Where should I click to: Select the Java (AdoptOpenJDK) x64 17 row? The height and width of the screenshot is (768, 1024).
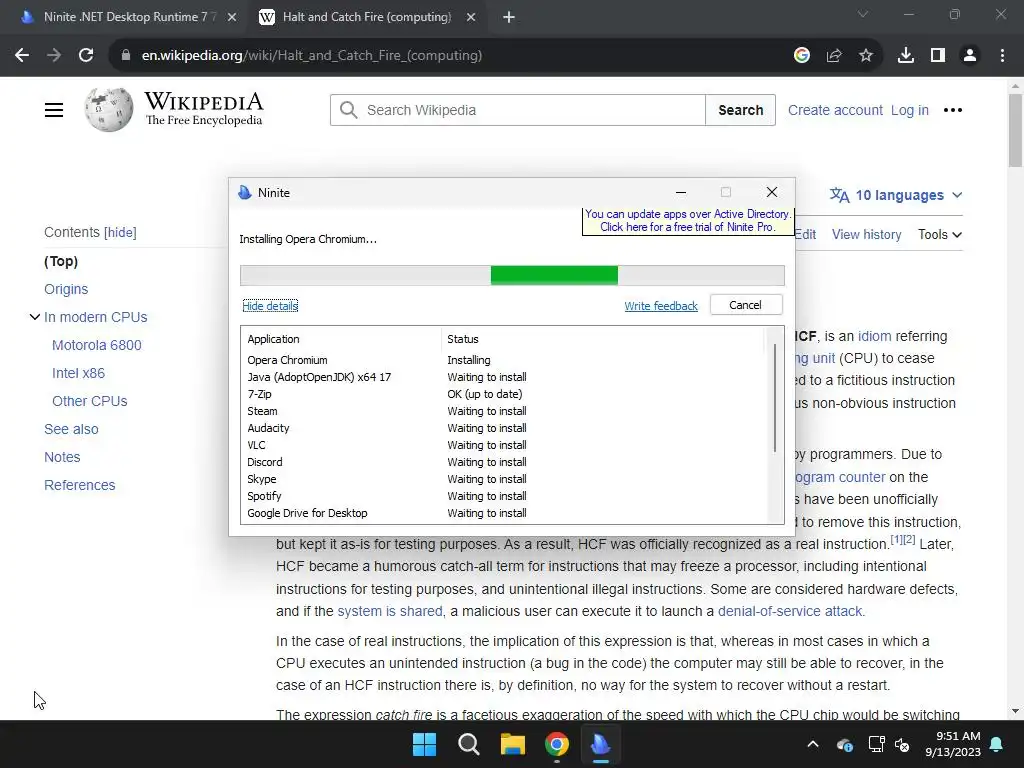tap(502, 377)
